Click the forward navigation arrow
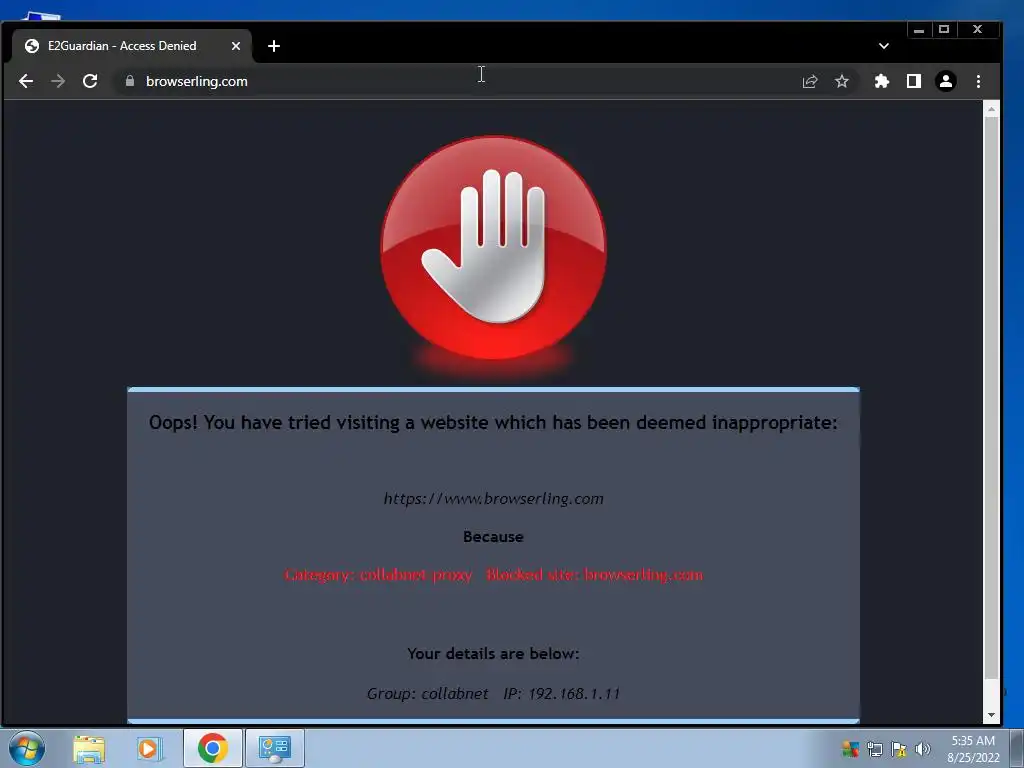This screenshot has width=1024, height=768. tap(58, 81)
